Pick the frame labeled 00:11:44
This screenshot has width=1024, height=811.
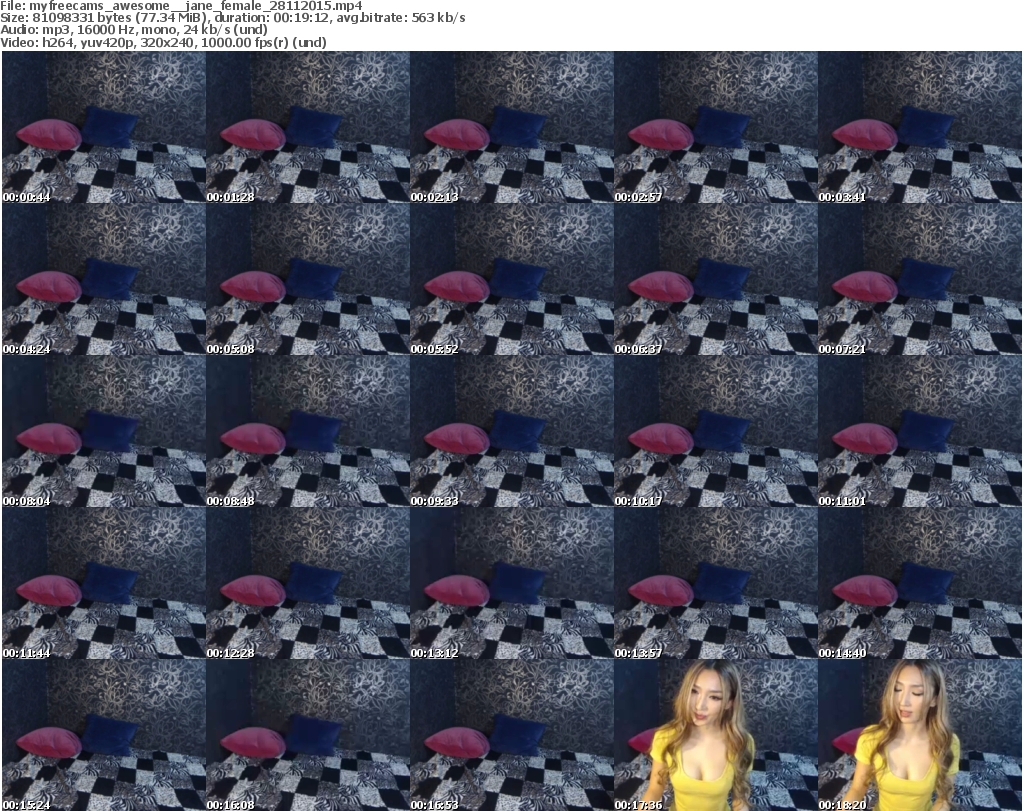(x=104, y=584)
